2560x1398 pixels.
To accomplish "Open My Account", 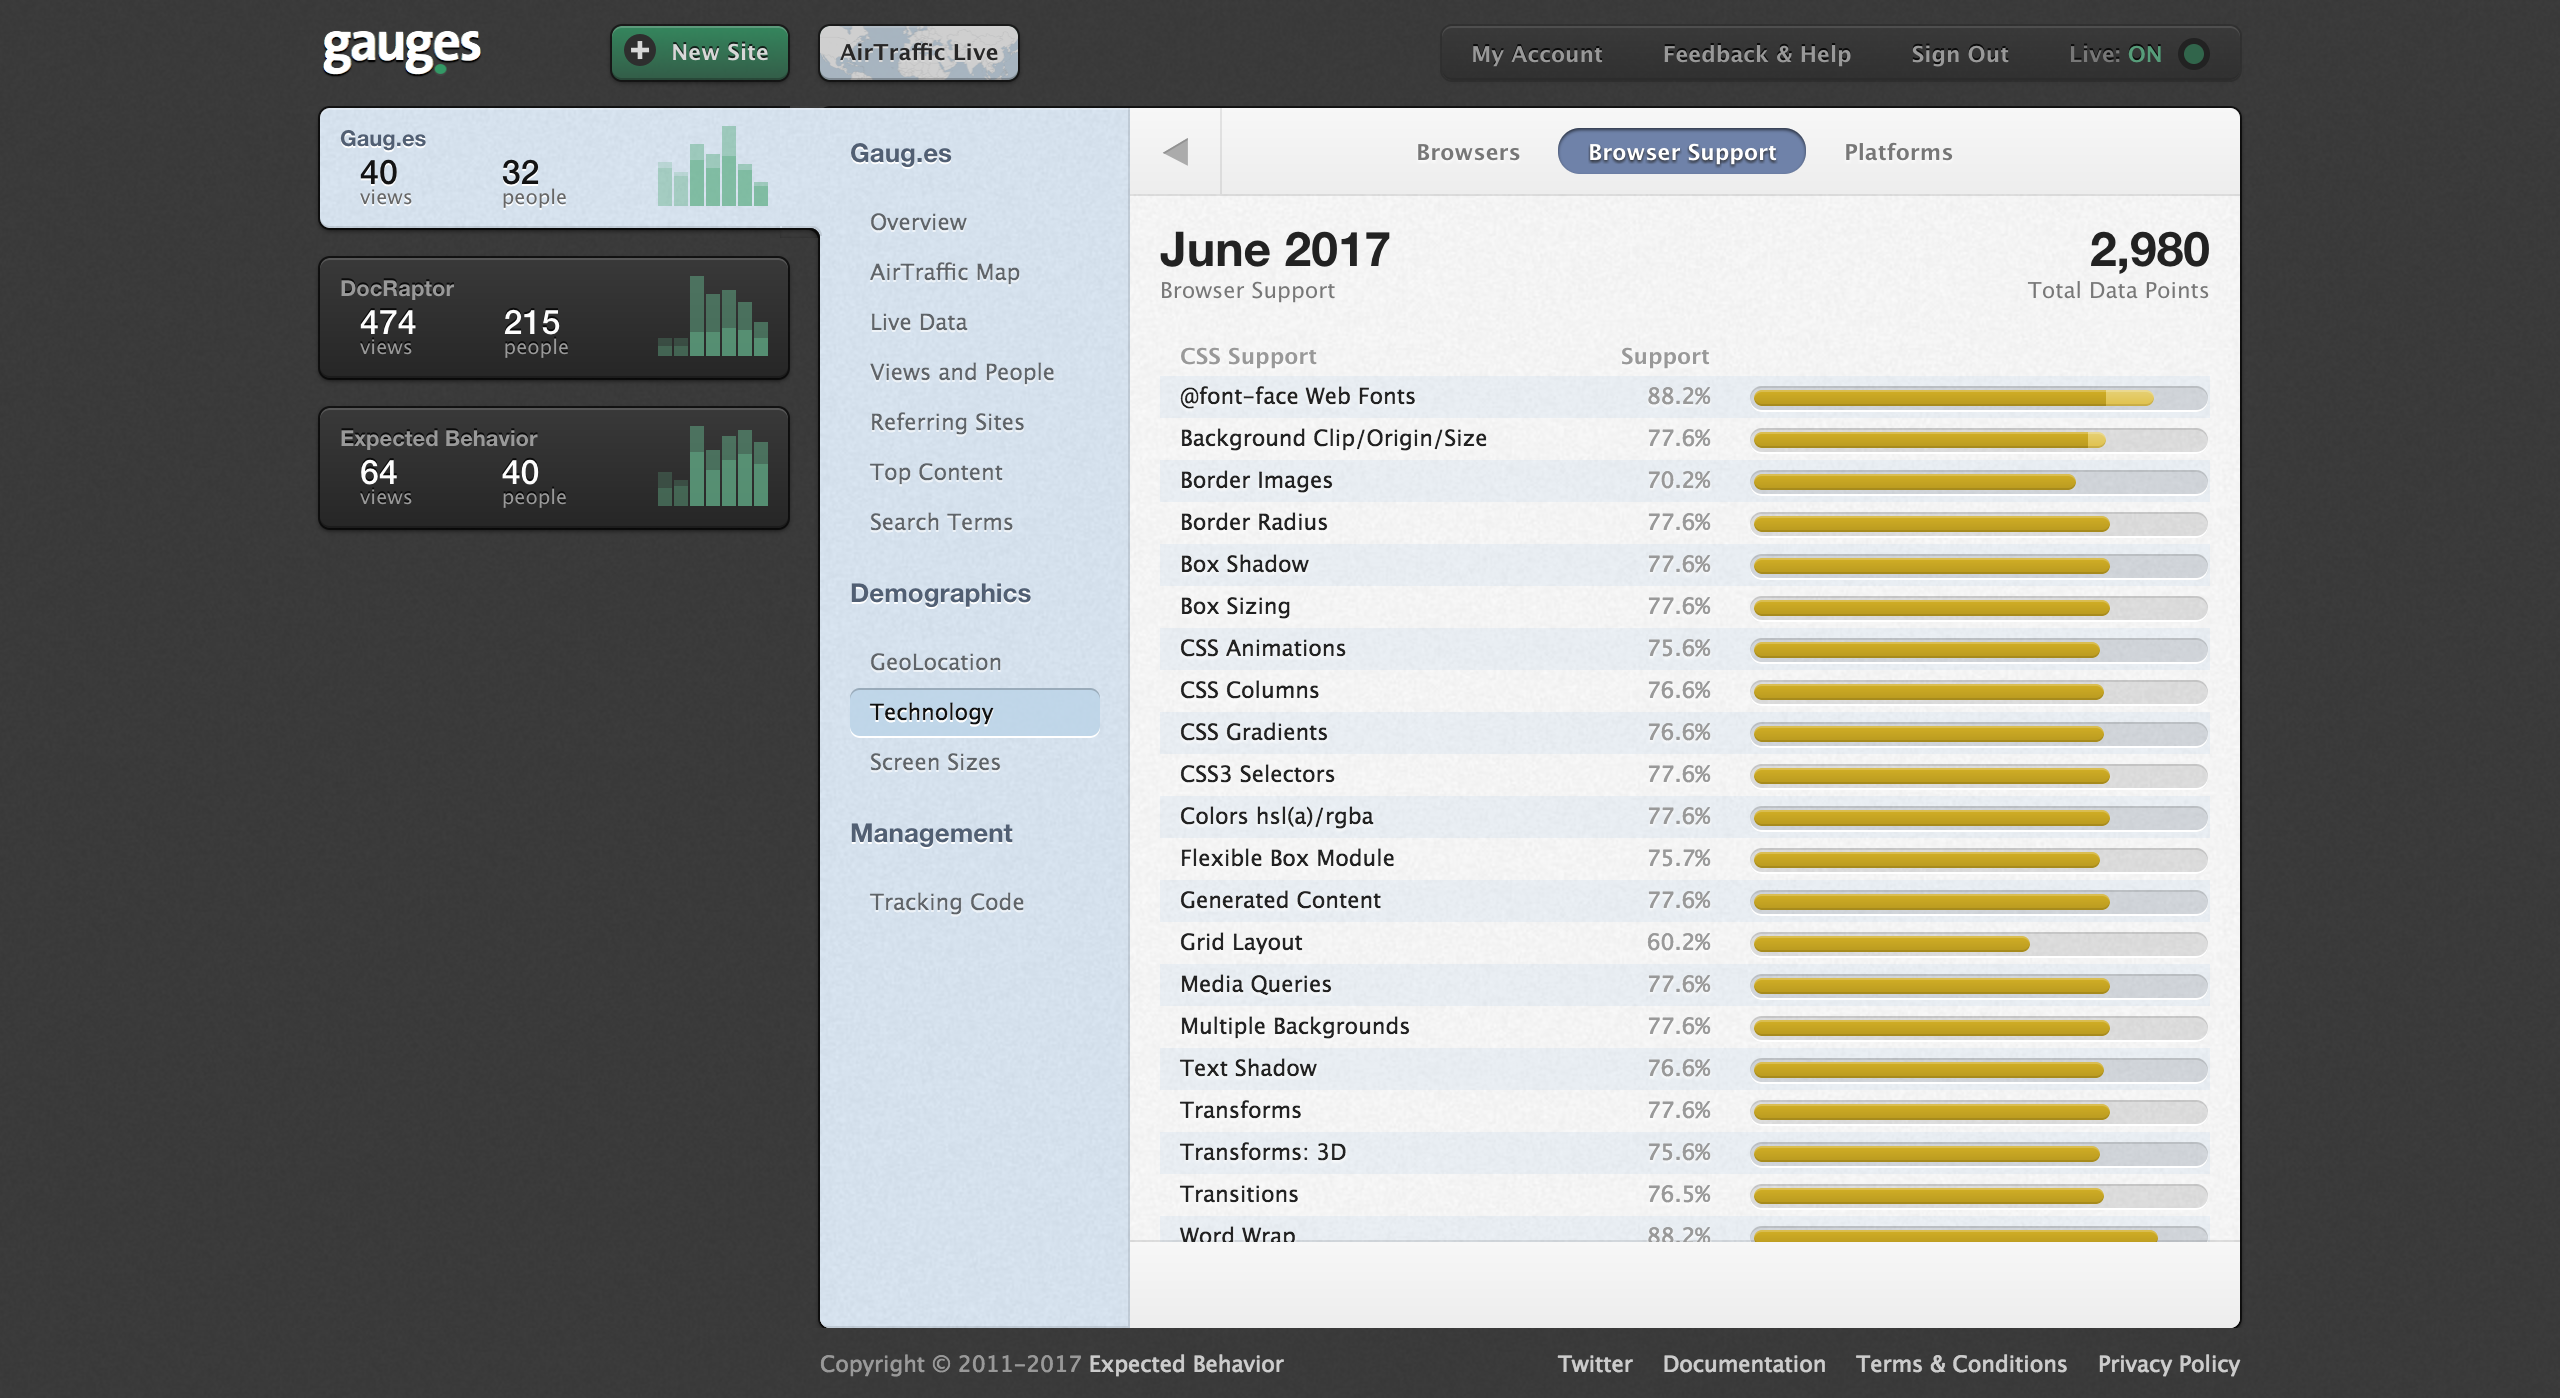I will click(x=1536, y=54).
